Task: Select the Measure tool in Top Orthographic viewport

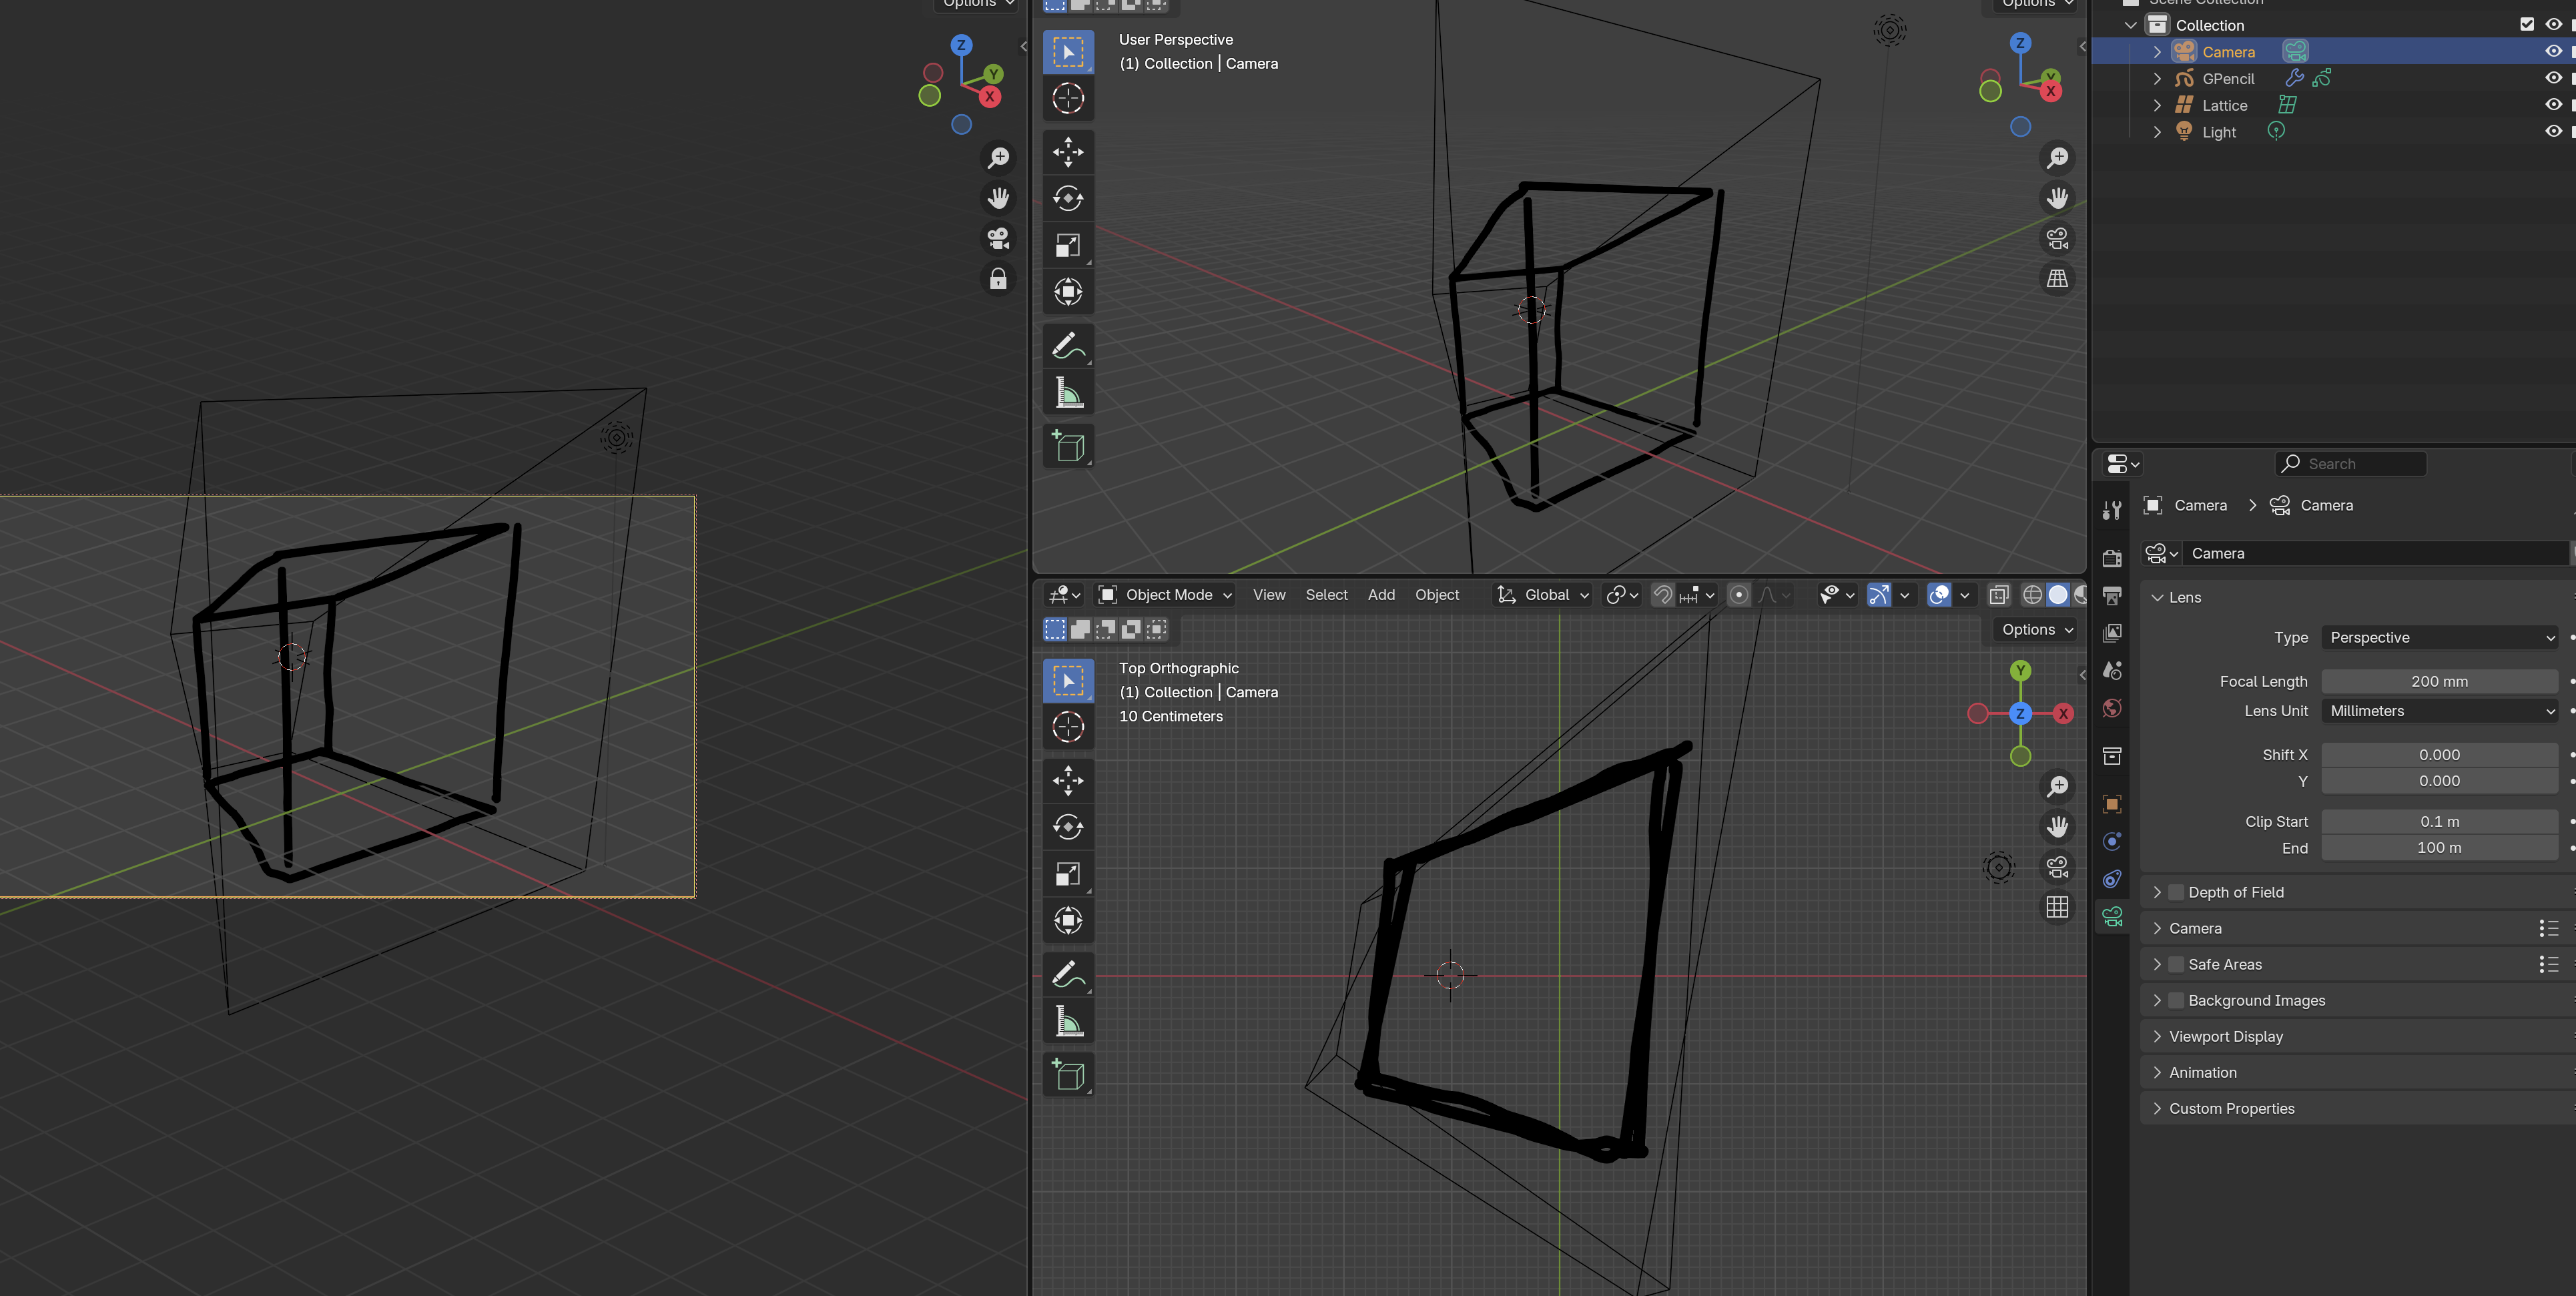Action: point(1068,1021)
